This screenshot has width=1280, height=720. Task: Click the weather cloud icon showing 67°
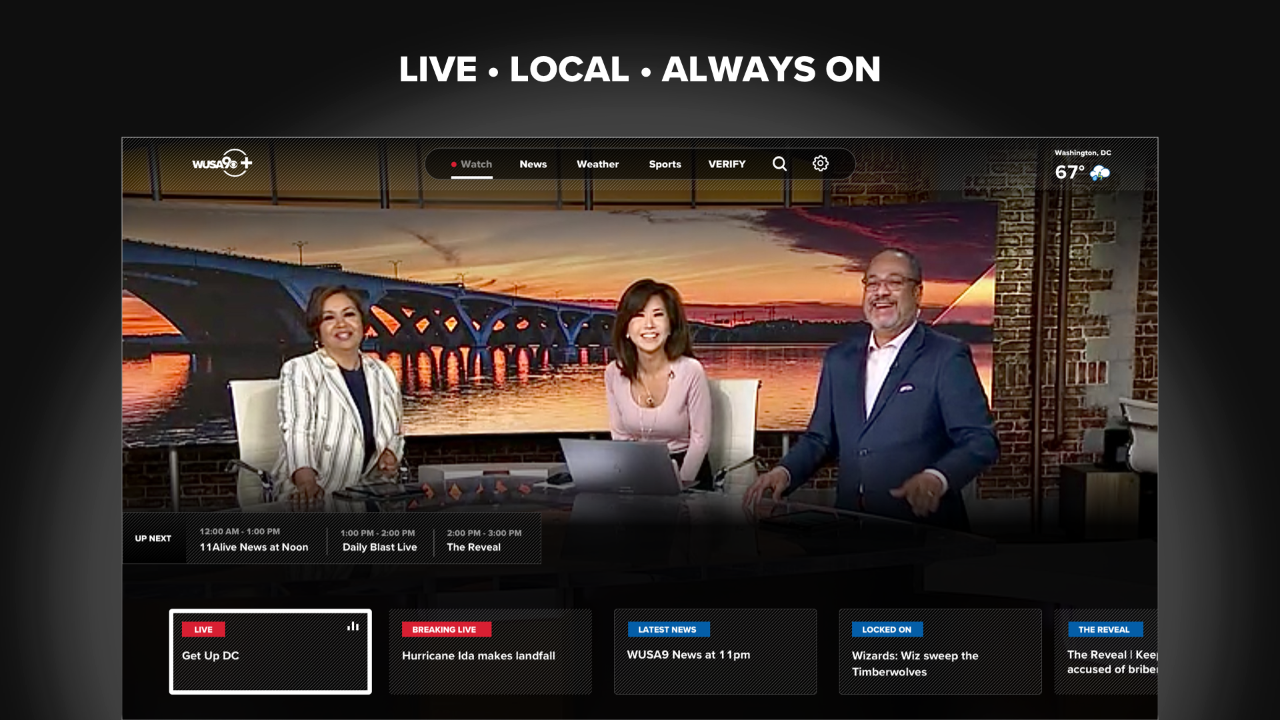click(x=1100, y=171)
